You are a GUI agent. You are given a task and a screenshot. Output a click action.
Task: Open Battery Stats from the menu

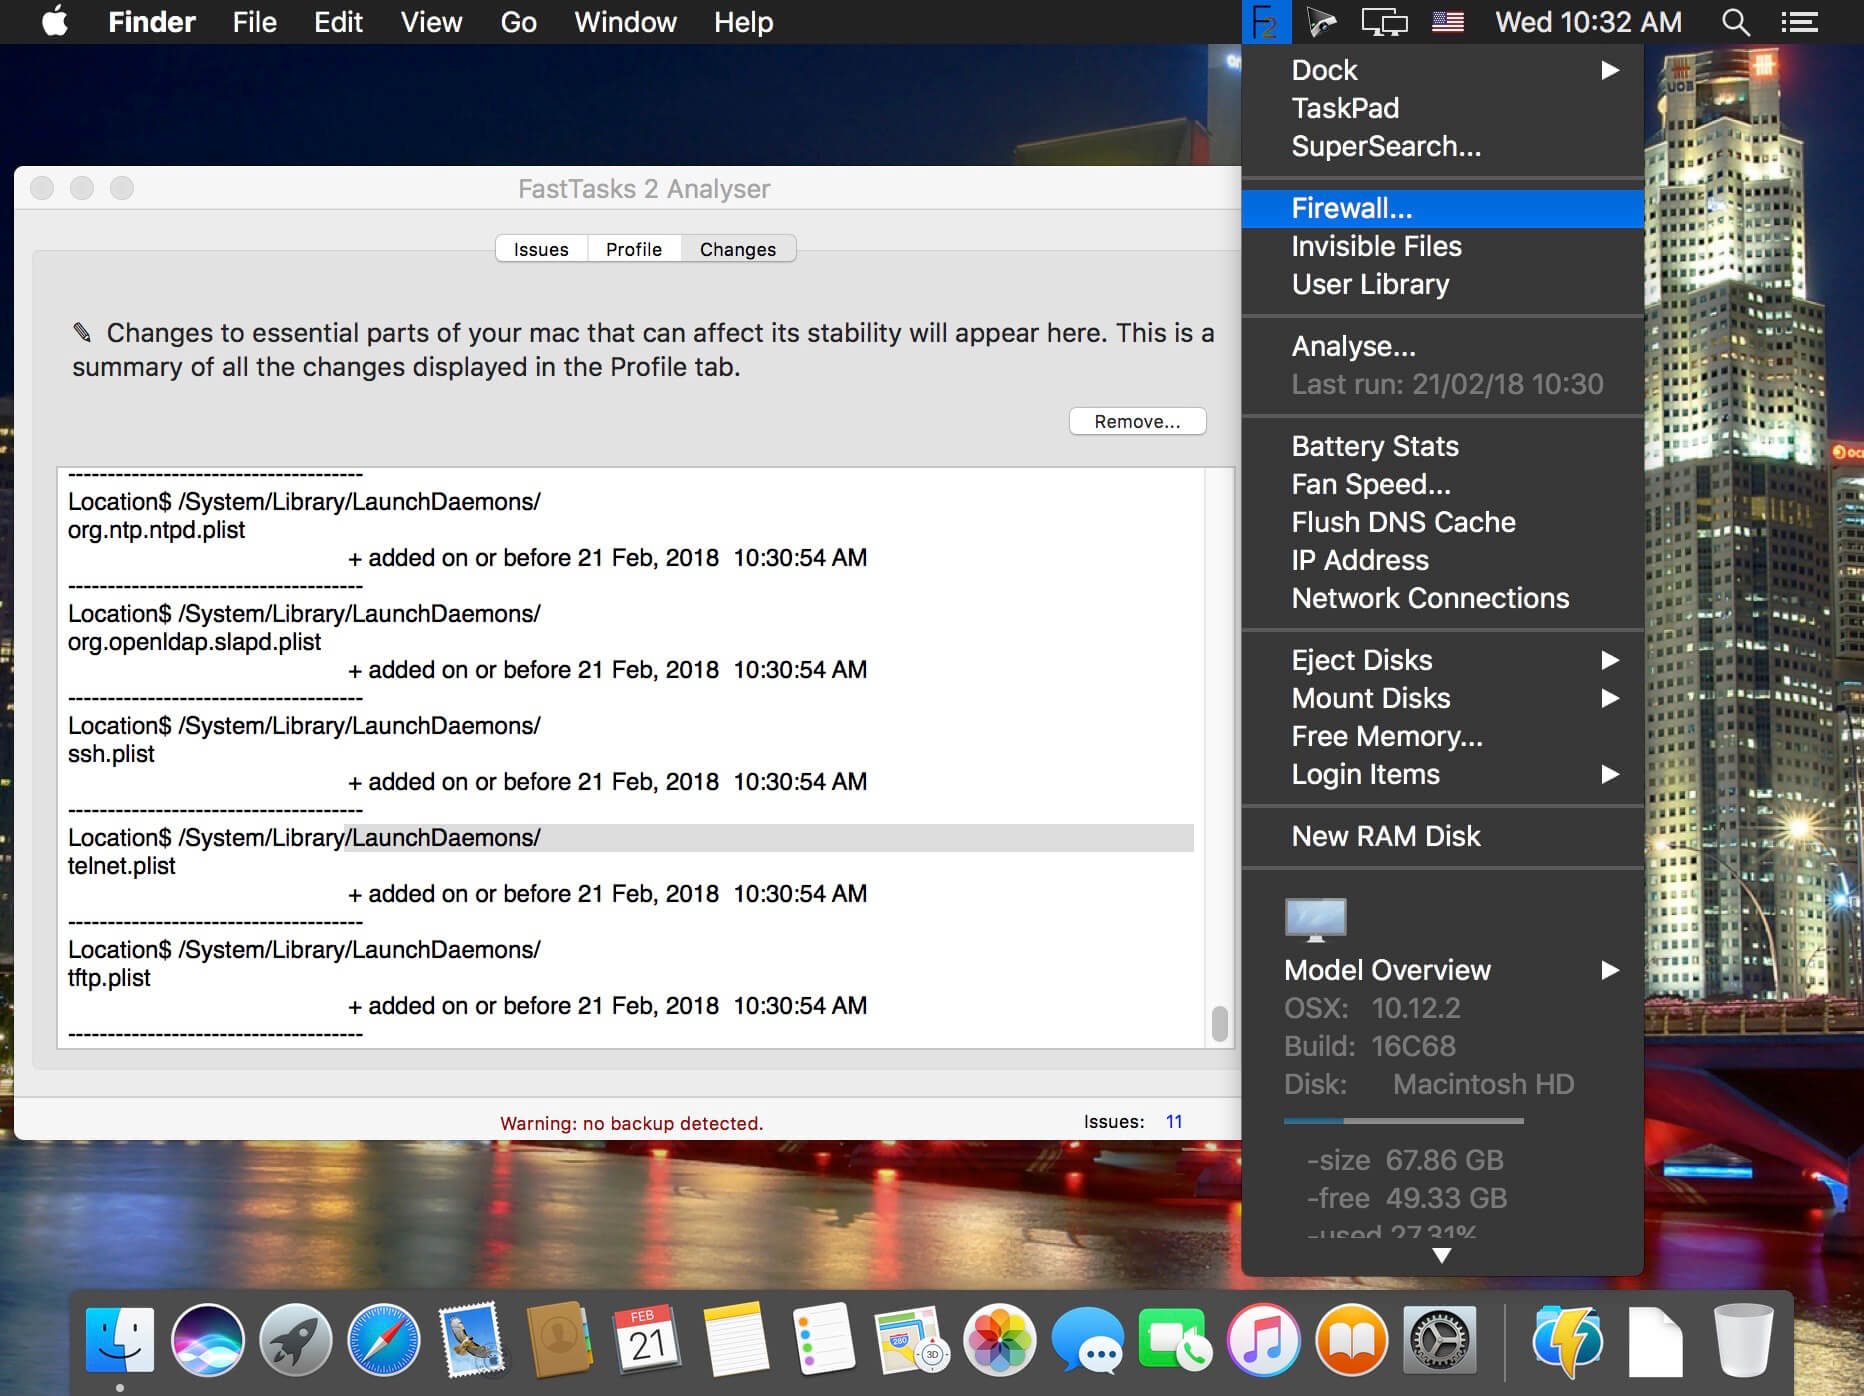(x=1443, y=446)
